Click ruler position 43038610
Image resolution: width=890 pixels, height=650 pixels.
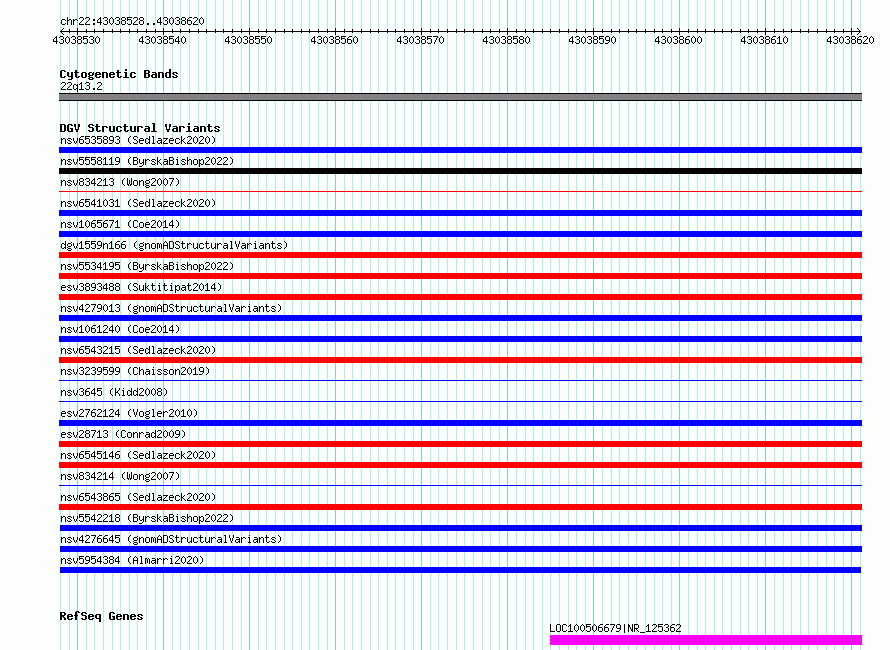tap(764, 40)
